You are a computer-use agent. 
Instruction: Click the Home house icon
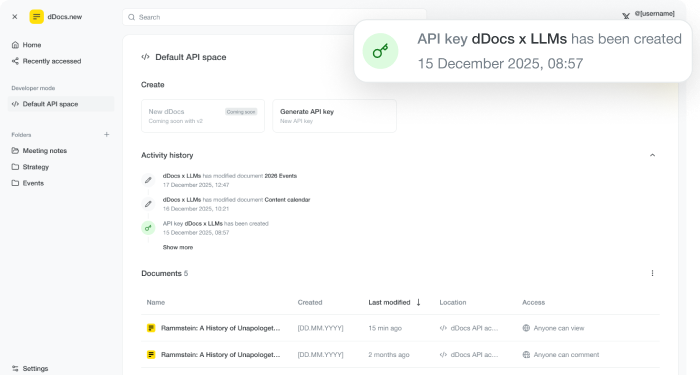click(15, 45)
